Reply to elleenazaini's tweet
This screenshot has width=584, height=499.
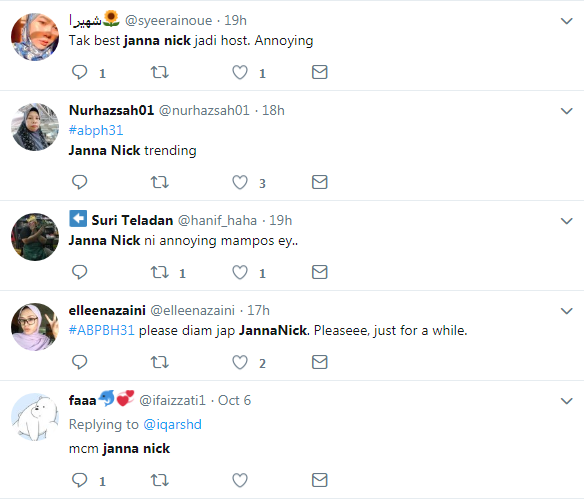[79, 362]
